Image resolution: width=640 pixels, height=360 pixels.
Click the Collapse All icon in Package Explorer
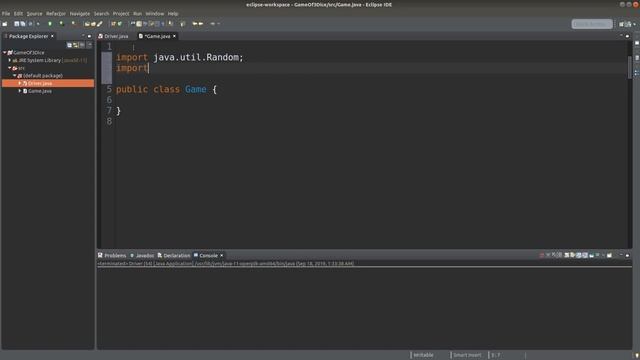pyautogui.click(x=69, y=45)
